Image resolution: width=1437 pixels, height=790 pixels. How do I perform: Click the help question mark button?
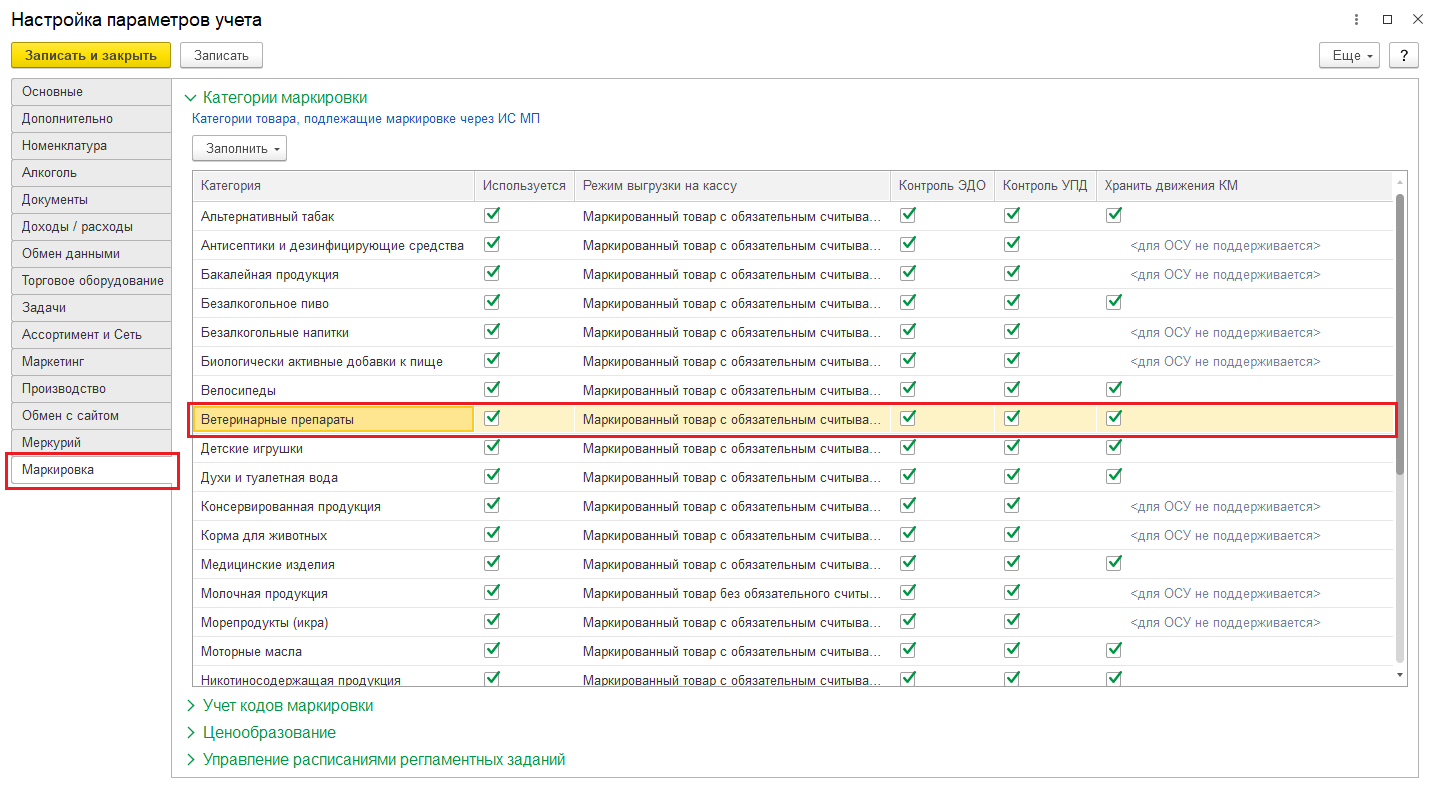point(1404,55)
